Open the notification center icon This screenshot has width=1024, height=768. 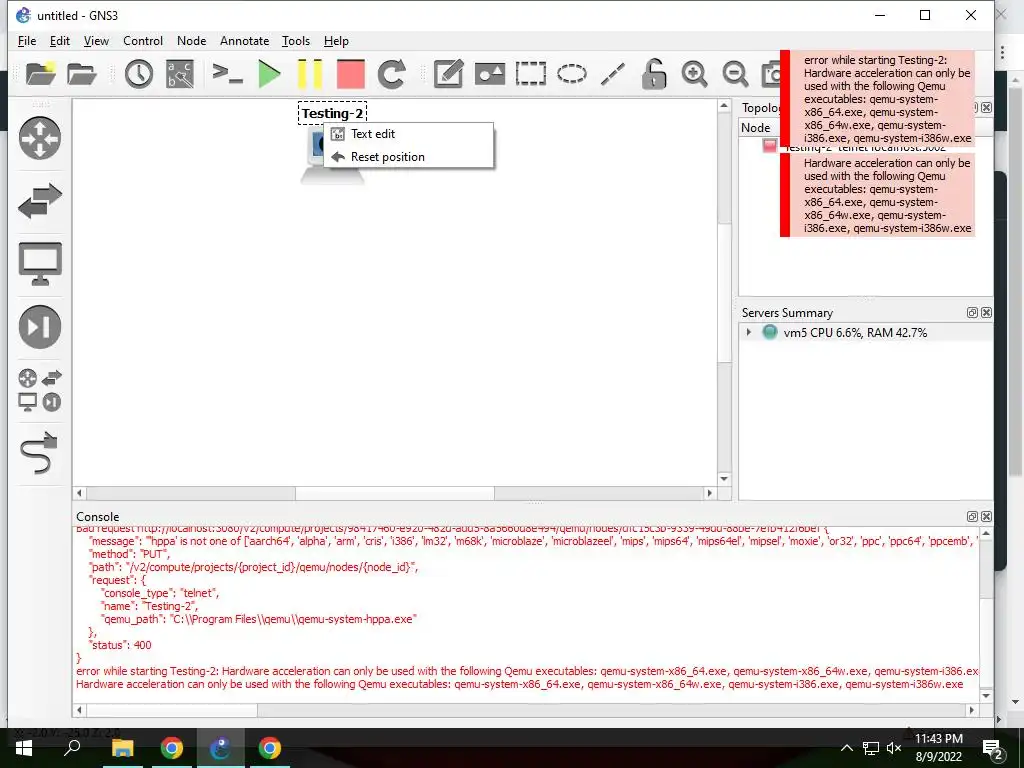coord(993,748)
